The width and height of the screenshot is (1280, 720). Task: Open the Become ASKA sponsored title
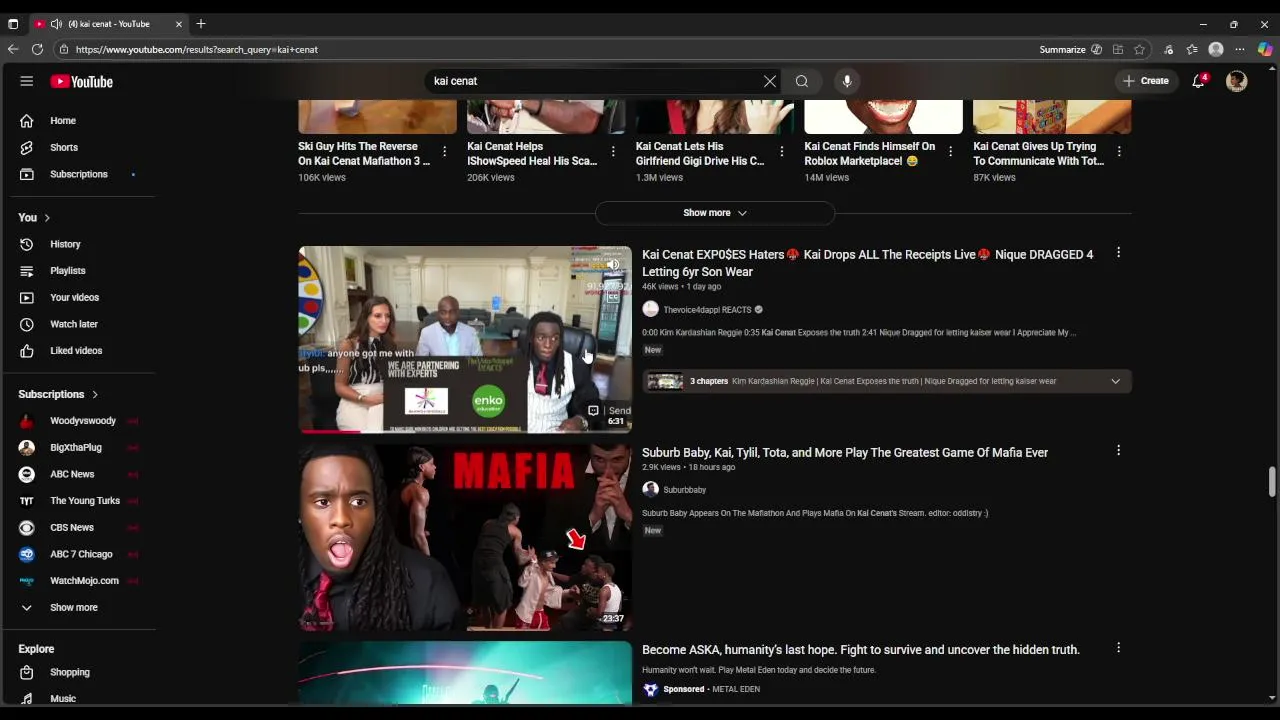[861, 650]
